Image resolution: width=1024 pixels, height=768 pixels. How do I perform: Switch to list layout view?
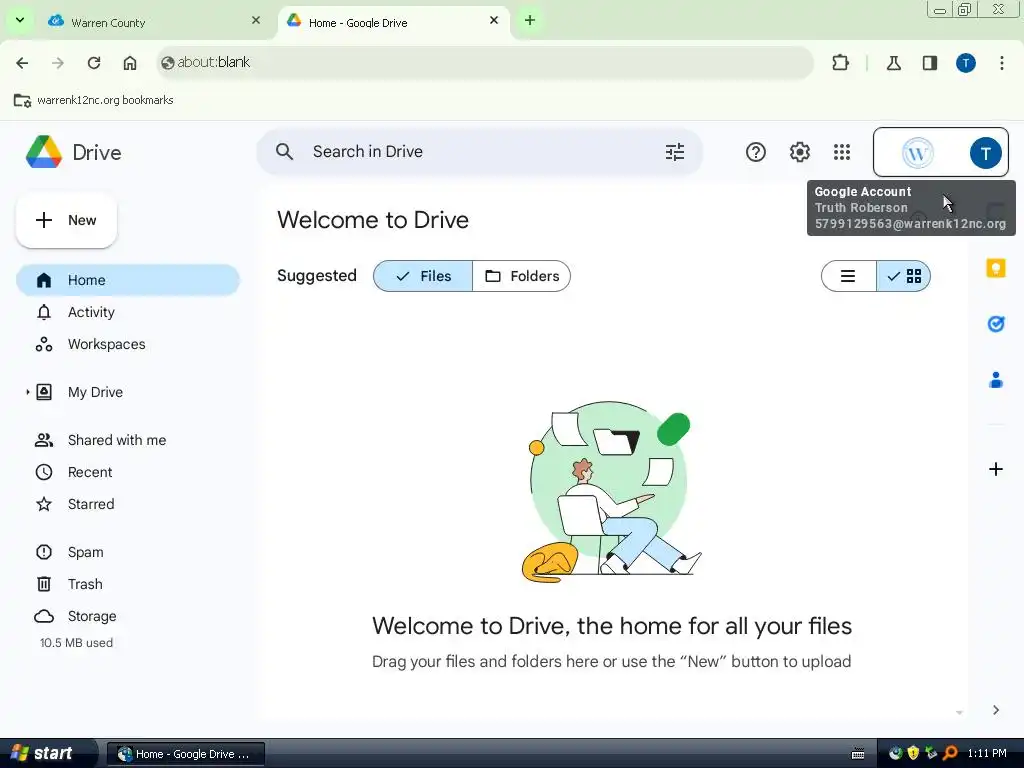(848, 276)
